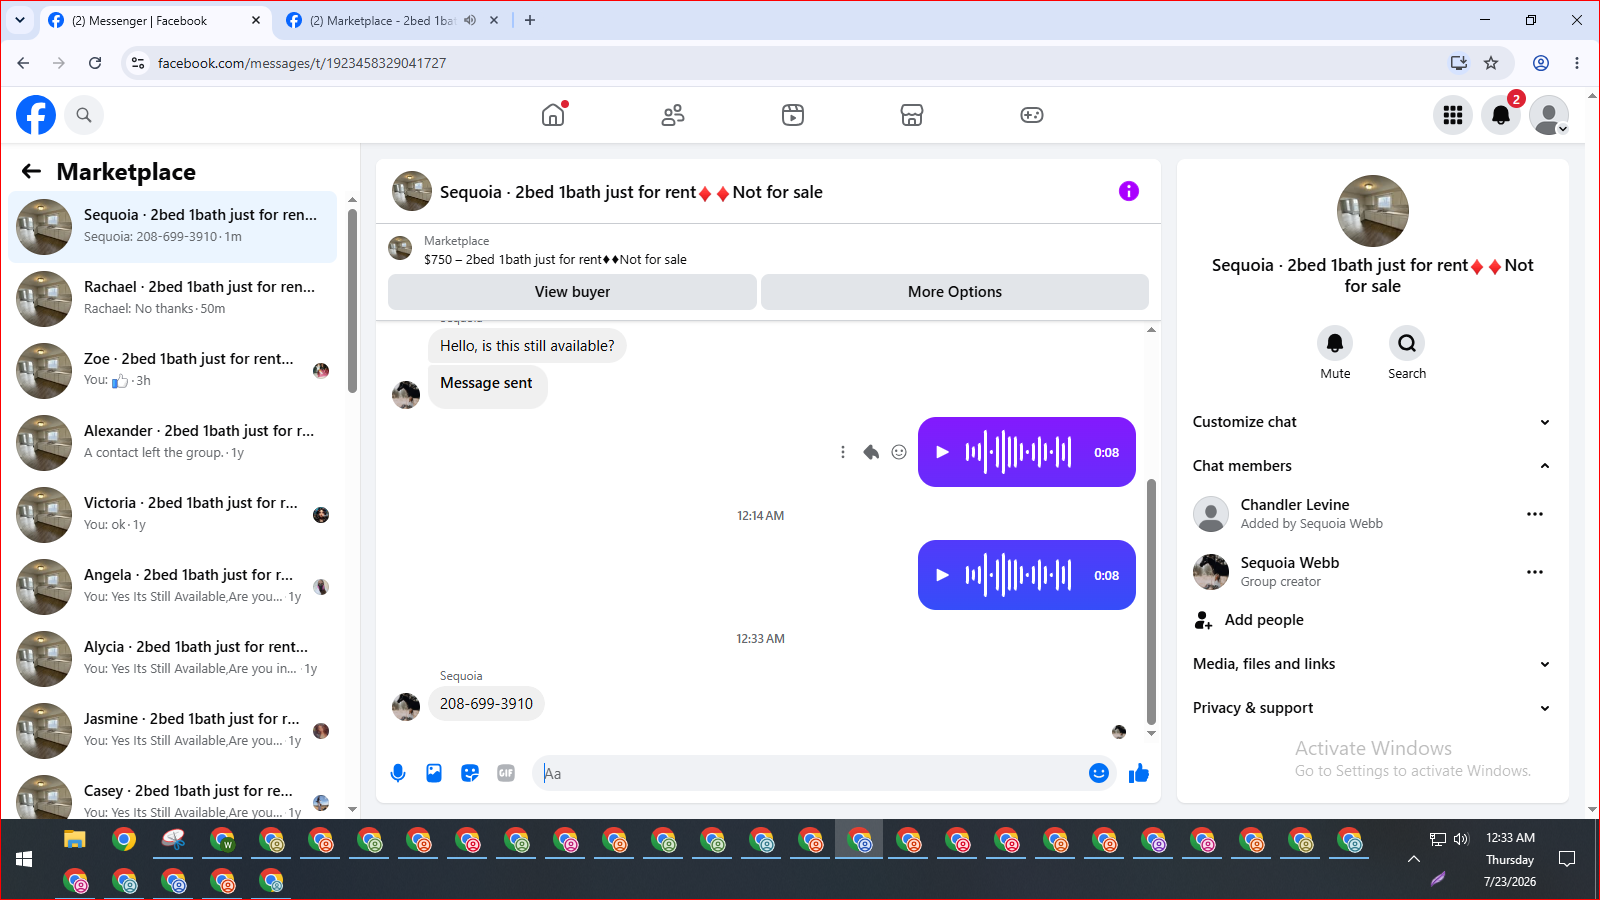Open the Windows notification center
1600x900 pixels.
tap(1567, 859)
